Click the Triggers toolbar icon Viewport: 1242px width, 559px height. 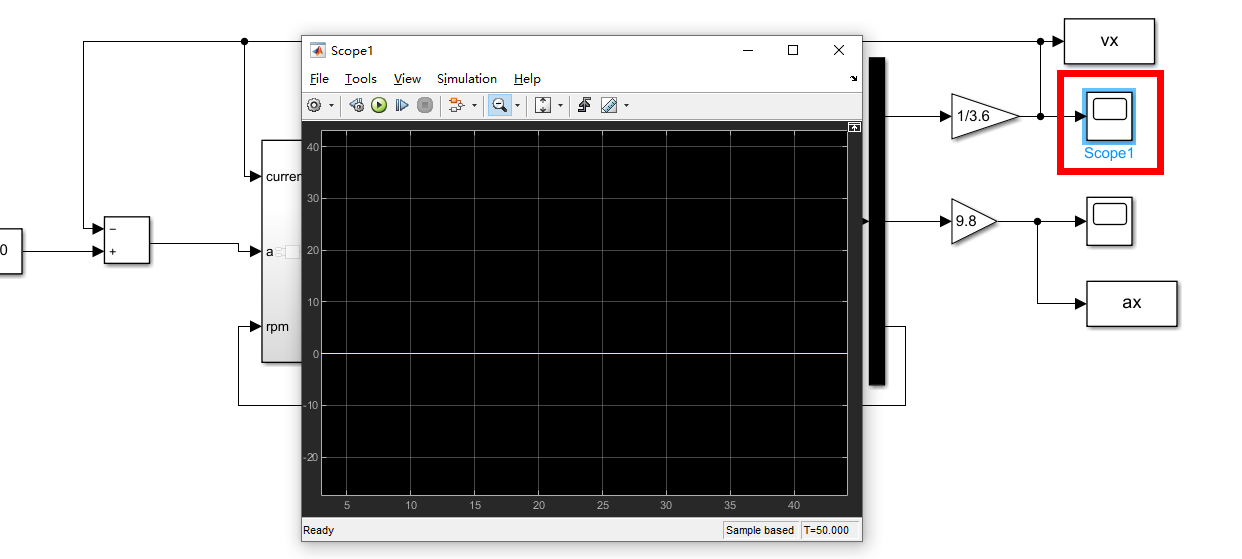[x=585, y=105]
